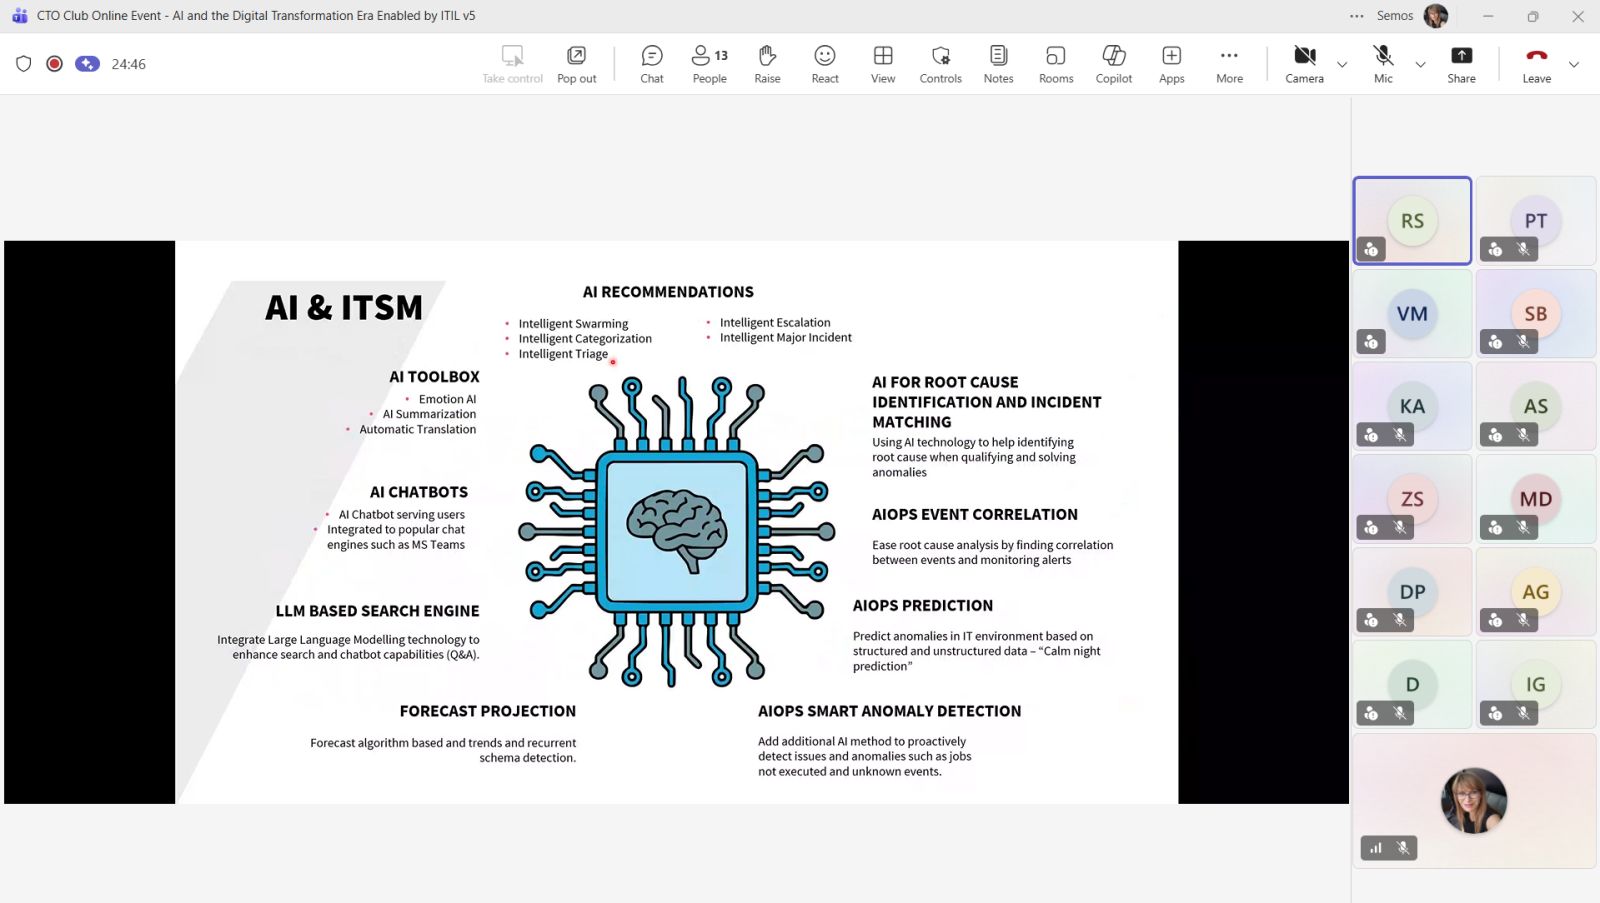Launch Copilot in the meeting

(1113, 64)
